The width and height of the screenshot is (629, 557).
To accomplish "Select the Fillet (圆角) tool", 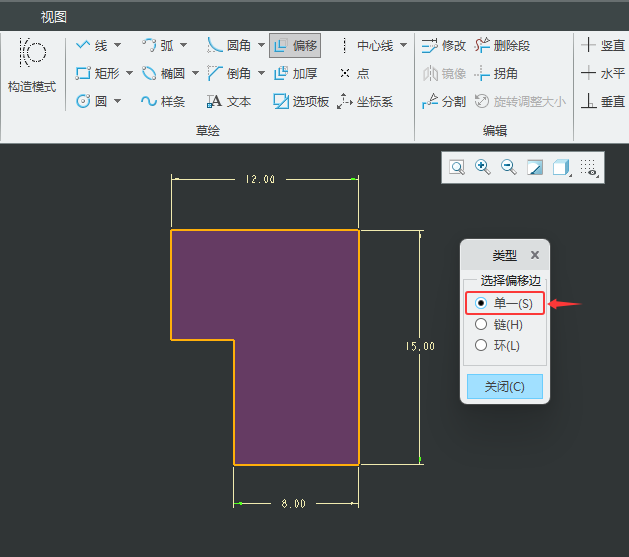I will 229,45.
